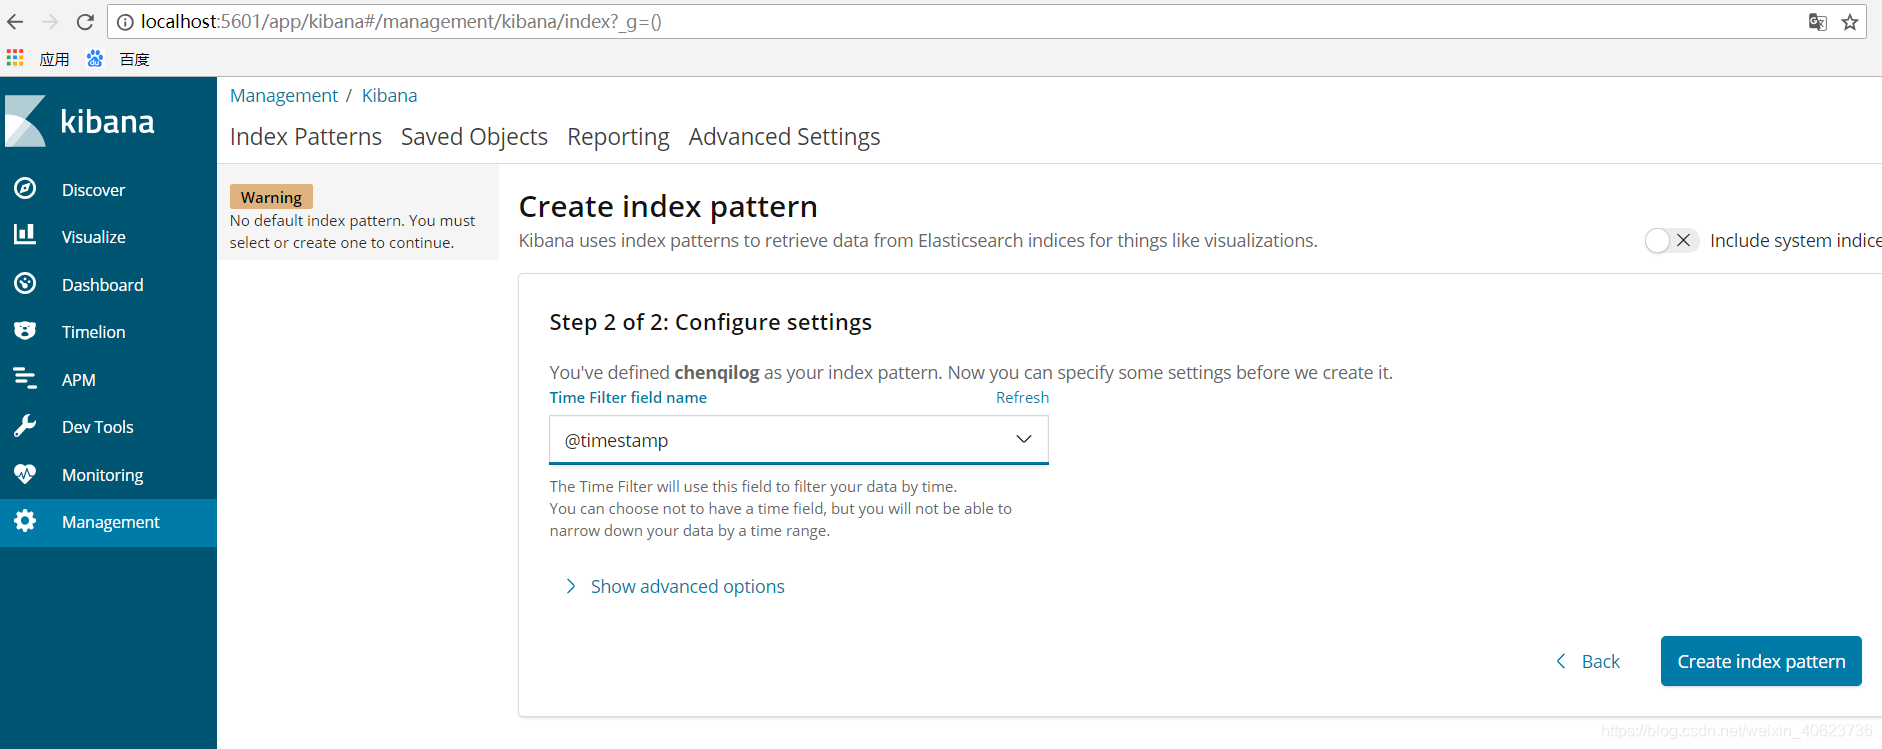The image size is (1882, 749).
Task: Switch to Advanced Settings tab
Action: (x=784, y=137)
